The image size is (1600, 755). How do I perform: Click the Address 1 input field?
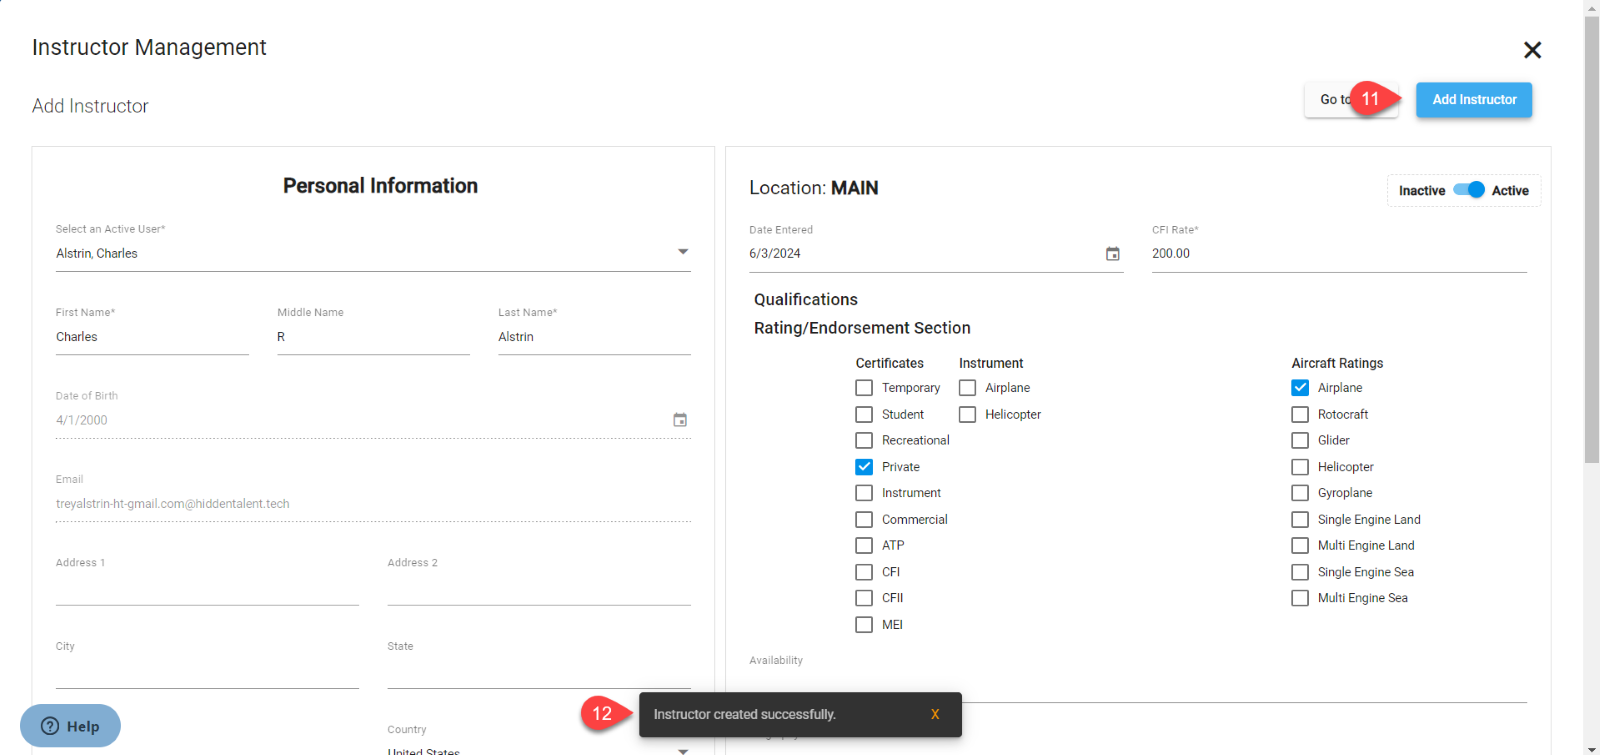[207, 589]
